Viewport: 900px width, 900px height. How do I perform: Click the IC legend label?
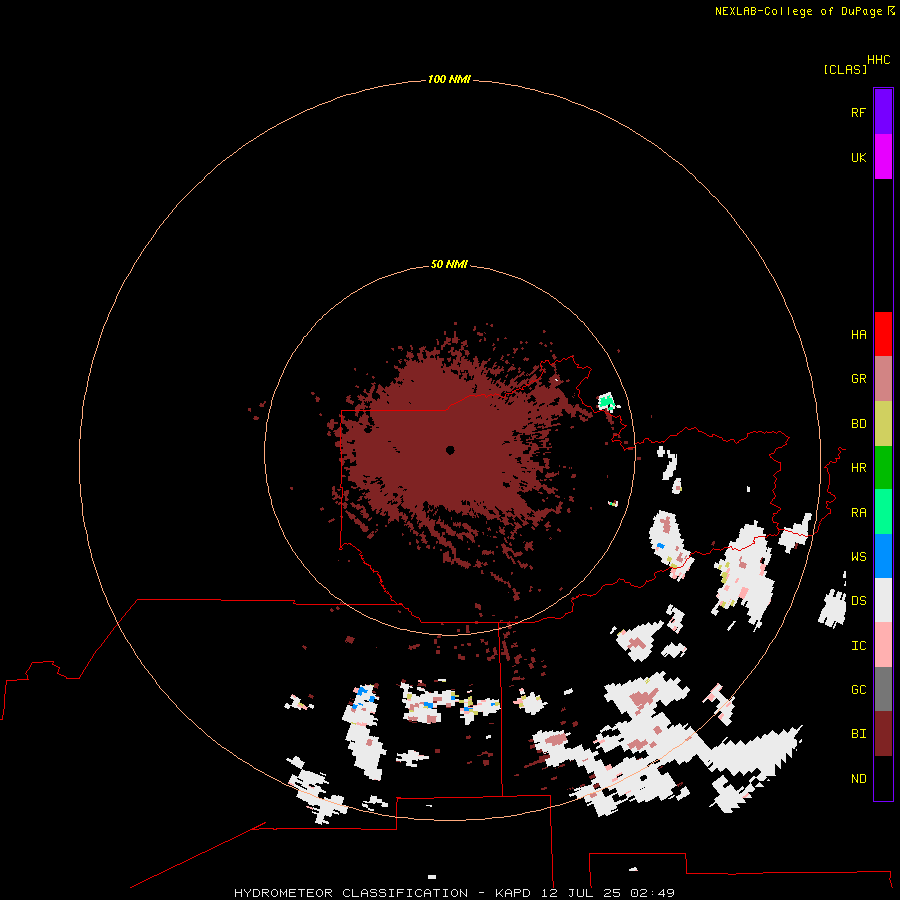click(x=858, y=646)
